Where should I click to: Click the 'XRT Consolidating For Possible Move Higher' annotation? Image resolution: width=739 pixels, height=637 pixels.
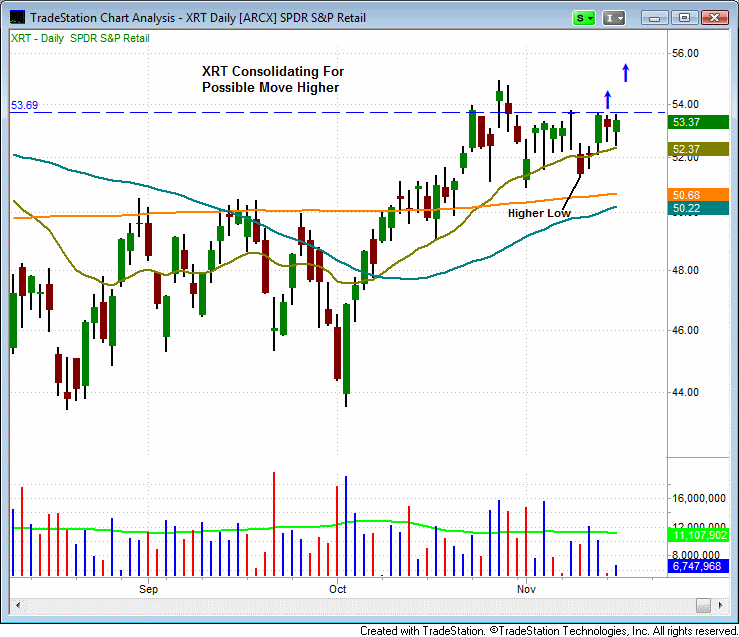point(273,79)
